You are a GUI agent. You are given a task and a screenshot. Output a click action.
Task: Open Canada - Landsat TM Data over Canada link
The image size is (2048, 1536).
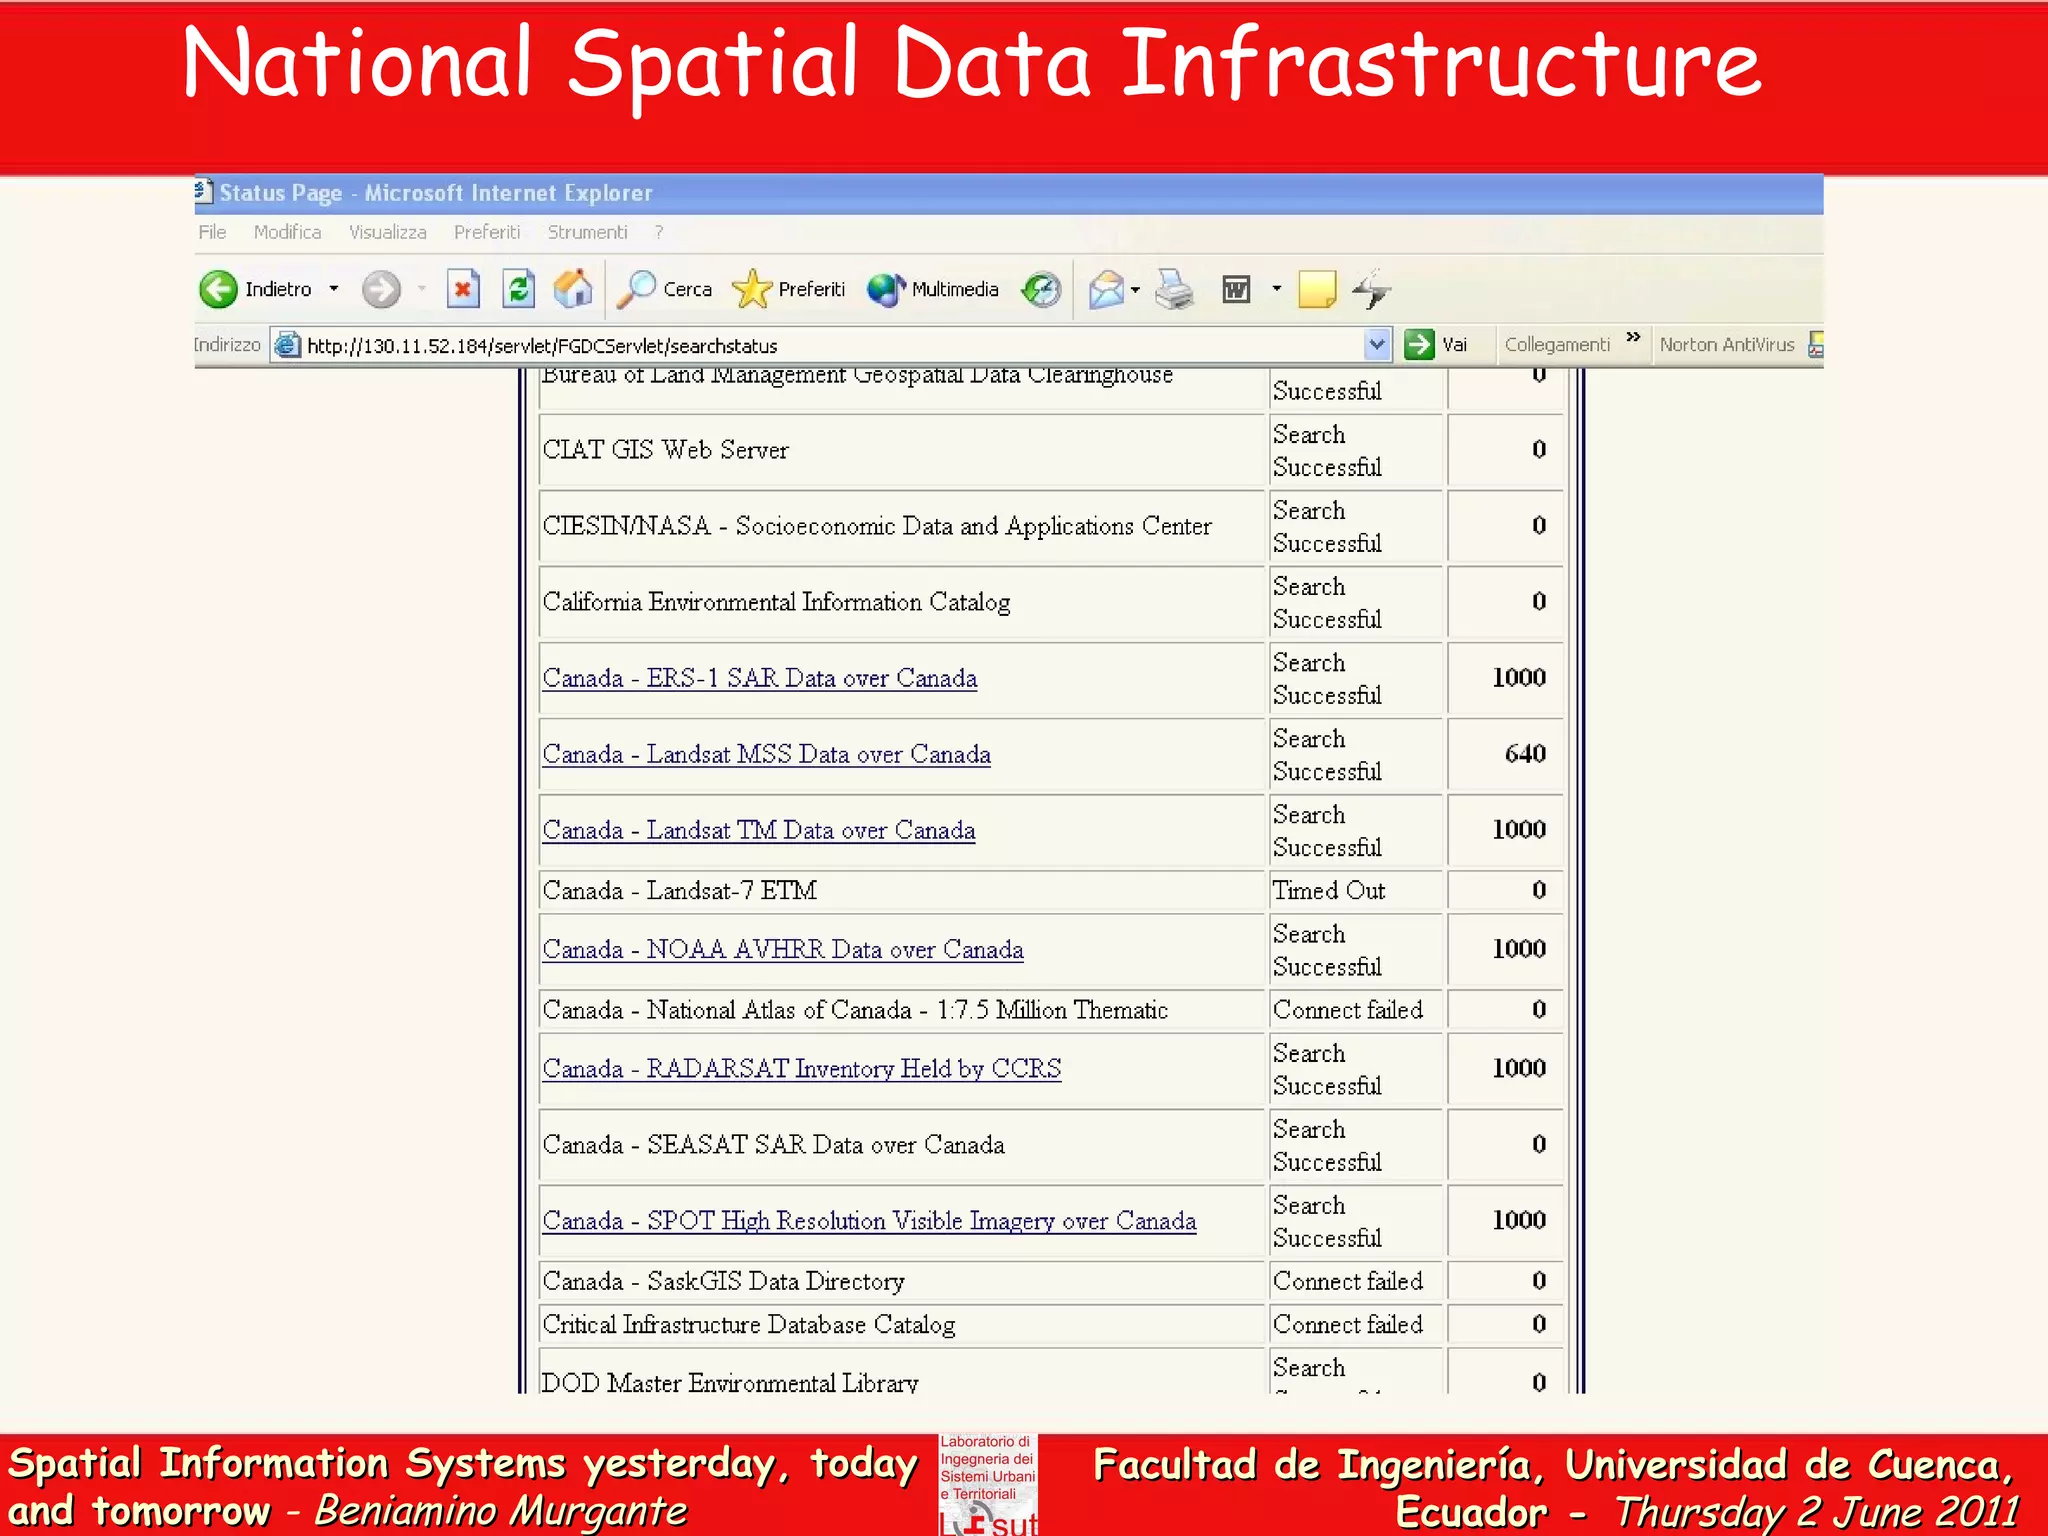point(758,830)
